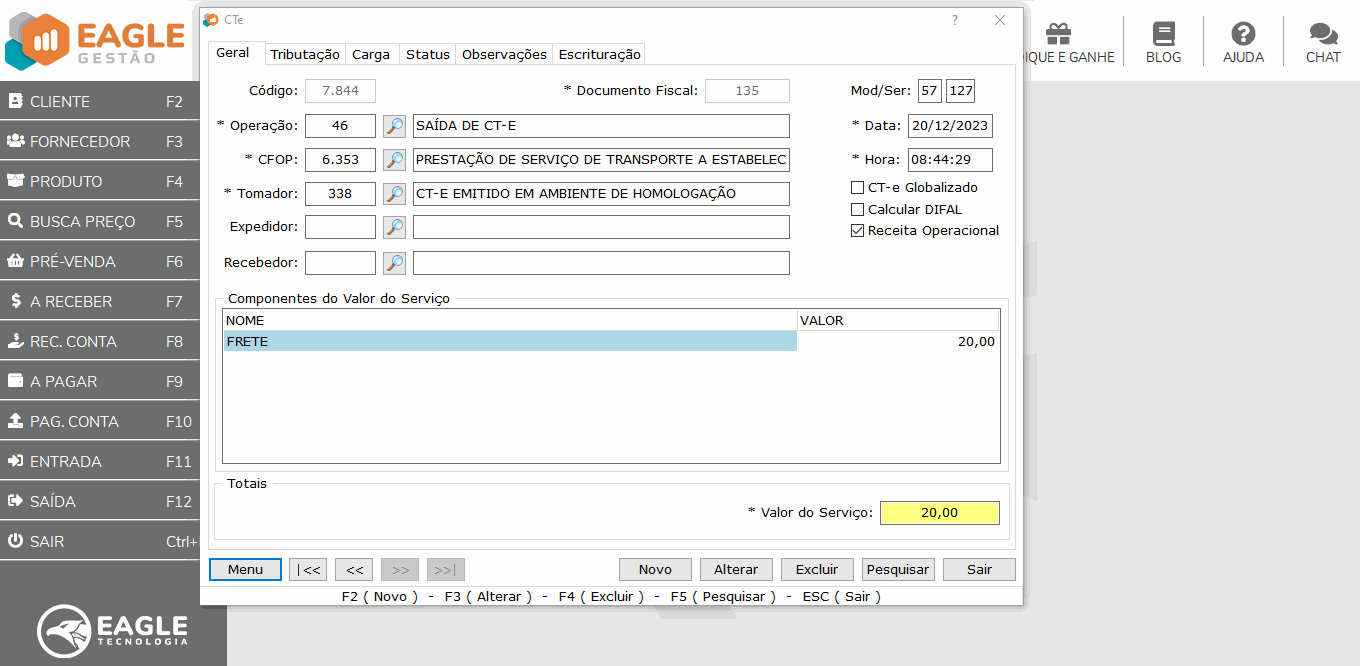Click the Novo button
The image size is (1360, 666).
tap(655, 569)
